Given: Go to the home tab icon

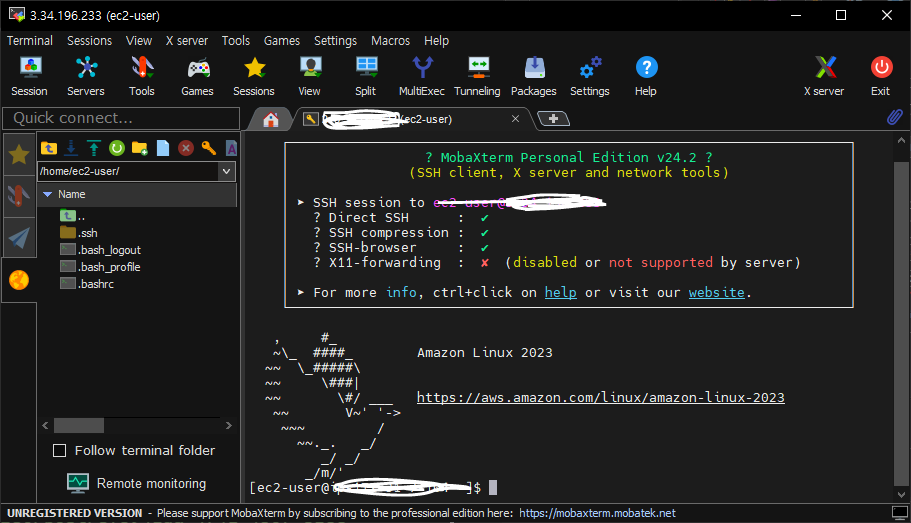Looking at the screenshot, I should coord(271,120).
